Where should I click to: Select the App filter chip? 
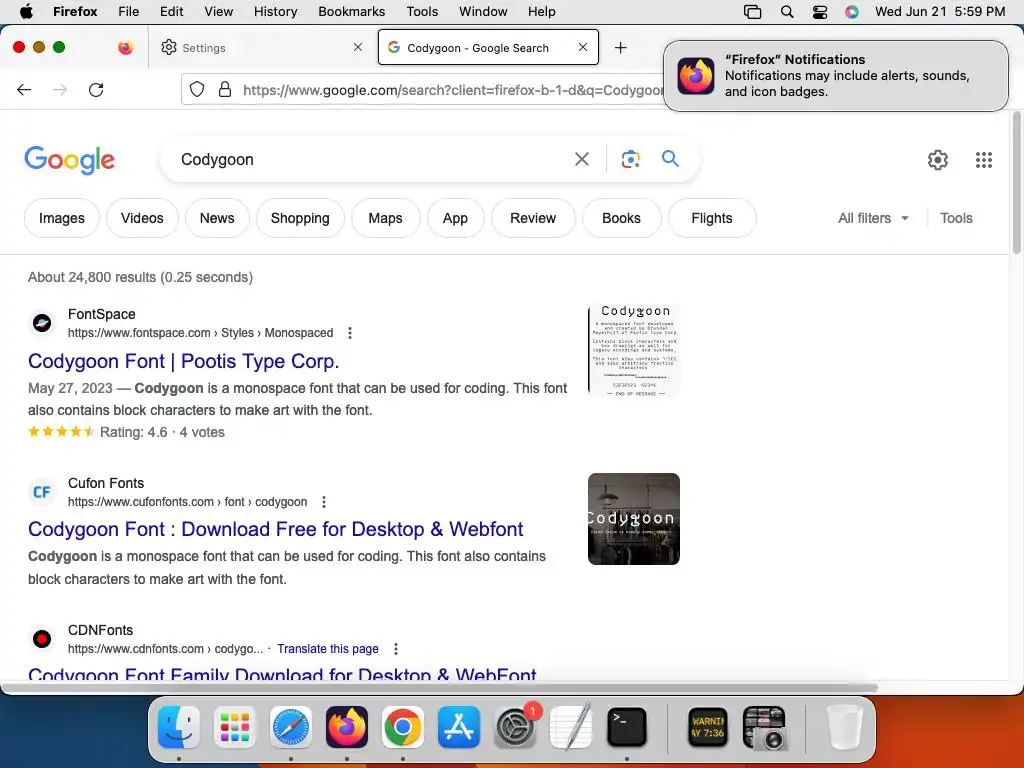coord(455,218)
